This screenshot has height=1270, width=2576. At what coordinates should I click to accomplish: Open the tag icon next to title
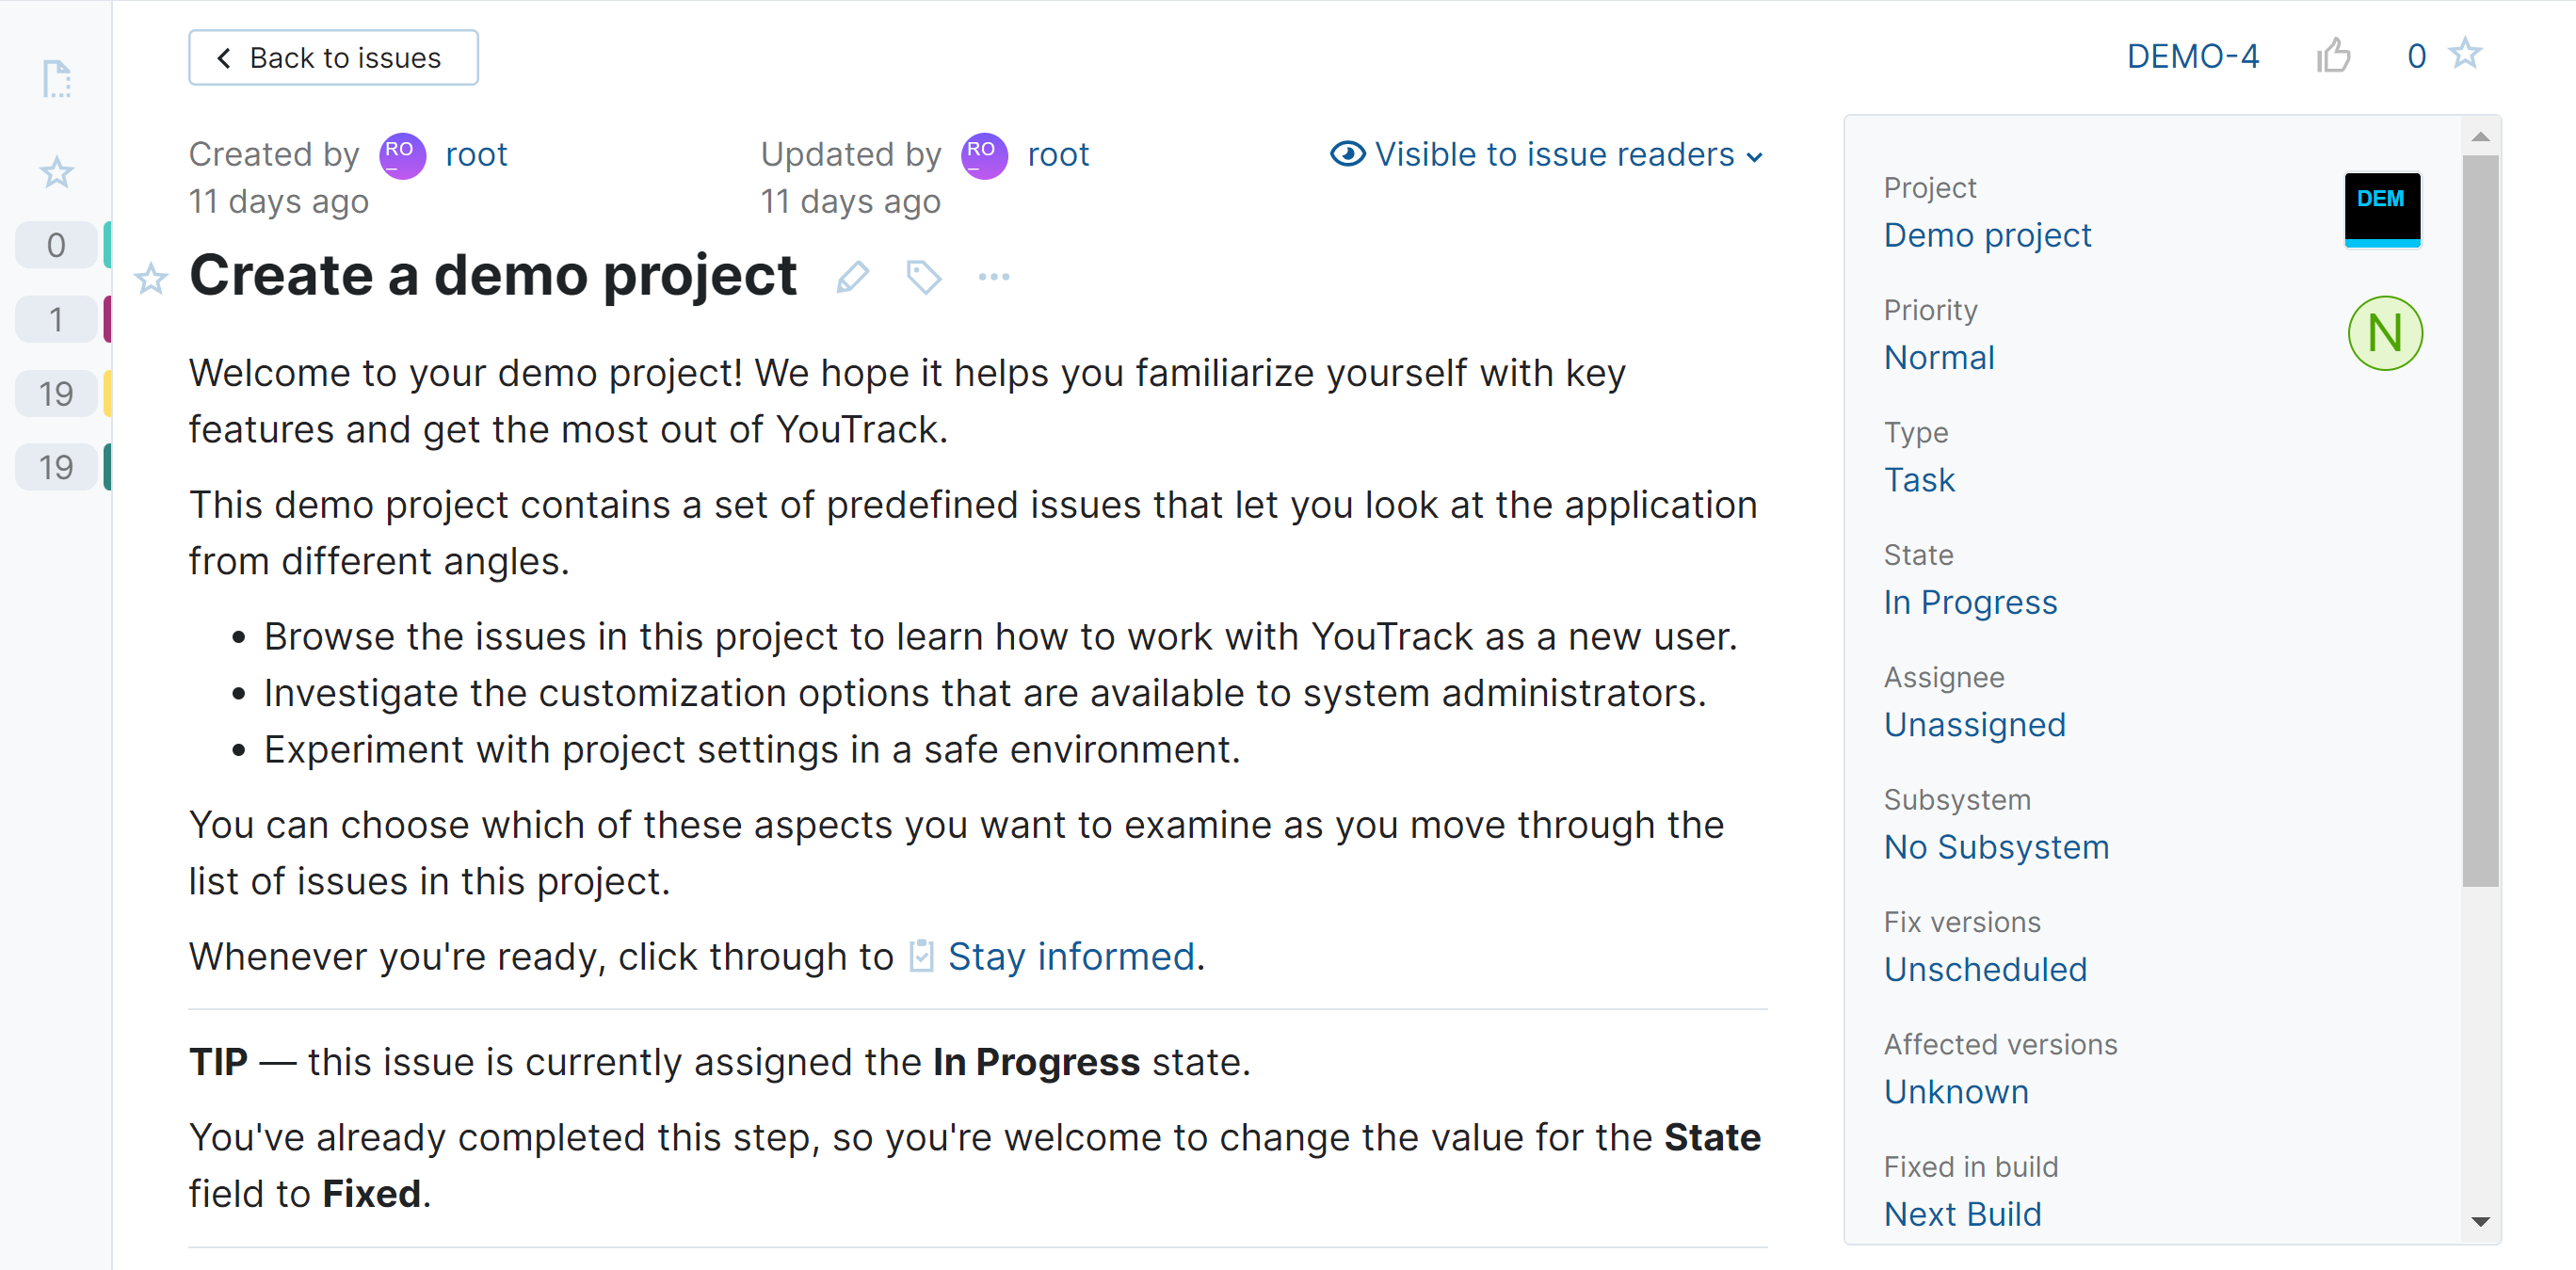pyautogui.click(x=923, y=277)
